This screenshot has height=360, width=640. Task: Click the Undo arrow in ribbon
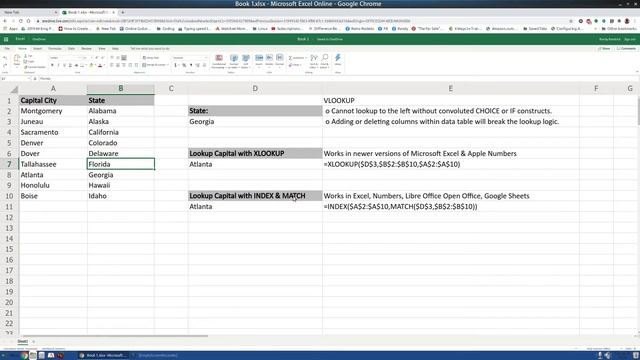[x=5, y=58]
